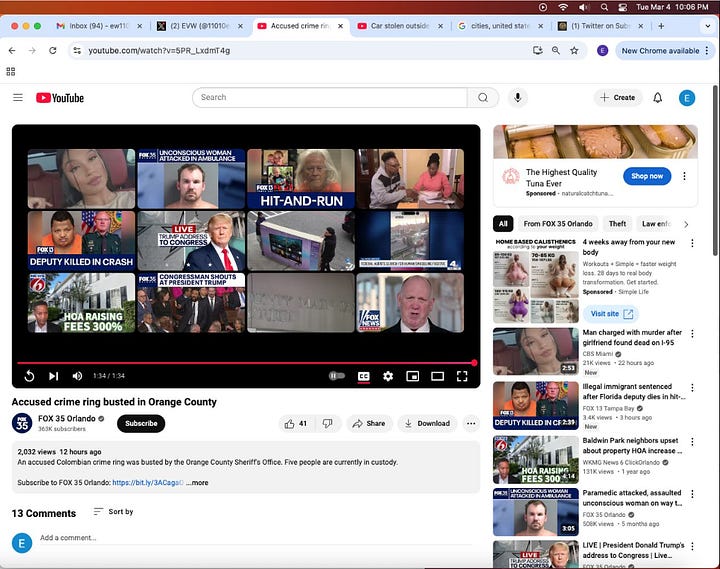Select From FOX 35 Orlando chip
The width and height of the screenshot is (720, 569).
[558, 224]
